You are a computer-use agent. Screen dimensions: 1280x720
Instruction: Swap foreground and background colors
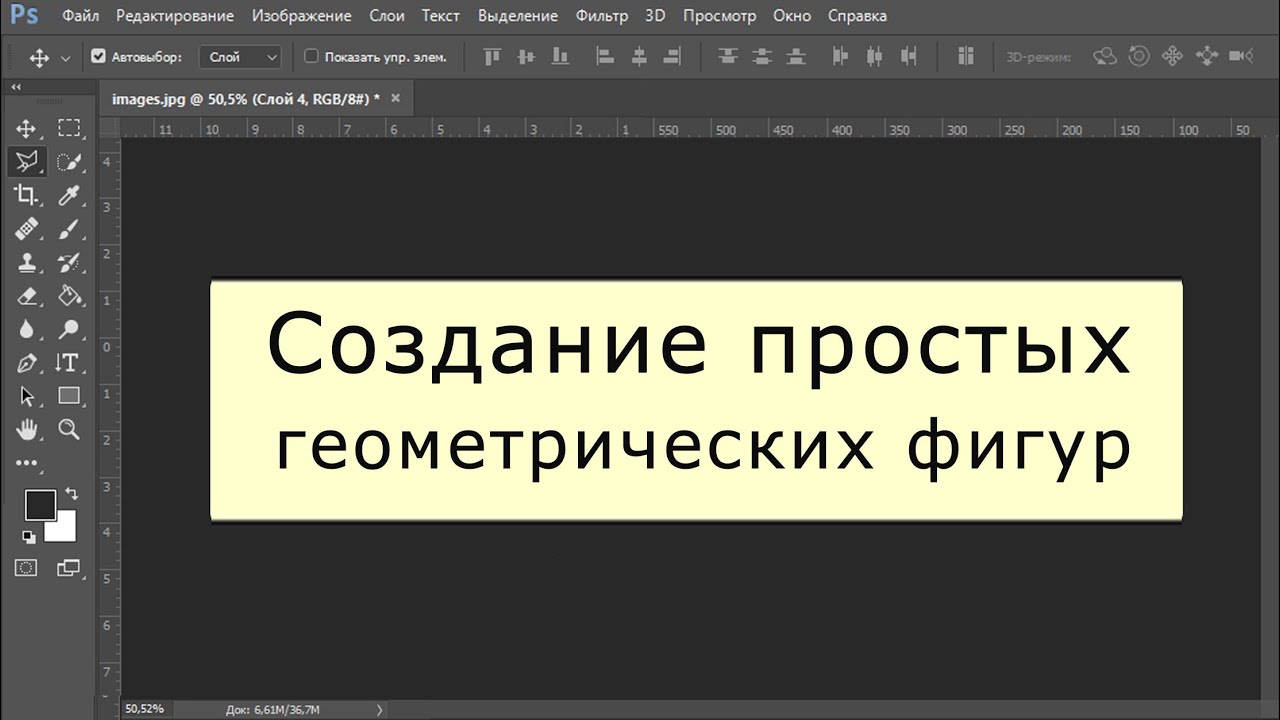71,493
